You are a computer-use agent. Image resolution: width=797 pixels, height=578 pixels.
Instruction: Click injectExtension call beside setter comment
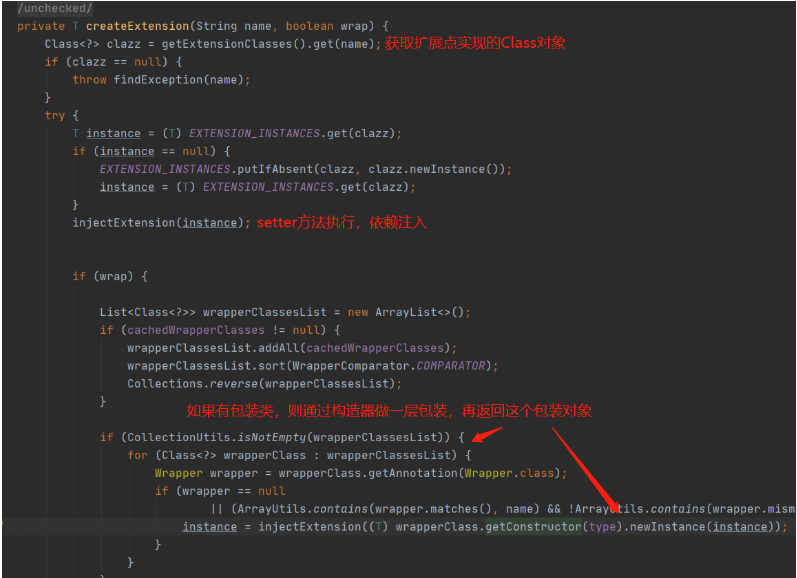(158, 223)
